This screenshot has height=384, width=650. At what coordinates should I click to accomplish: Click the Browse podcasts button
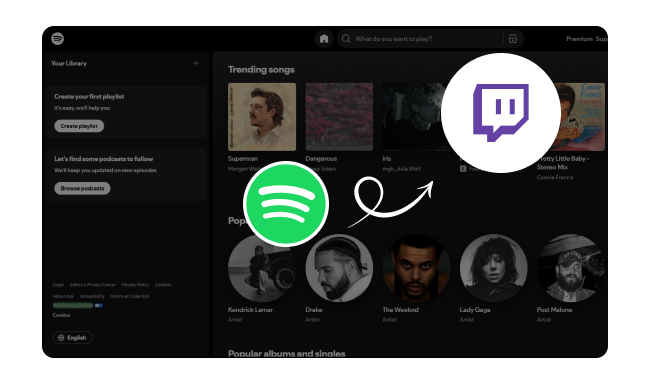82,188
